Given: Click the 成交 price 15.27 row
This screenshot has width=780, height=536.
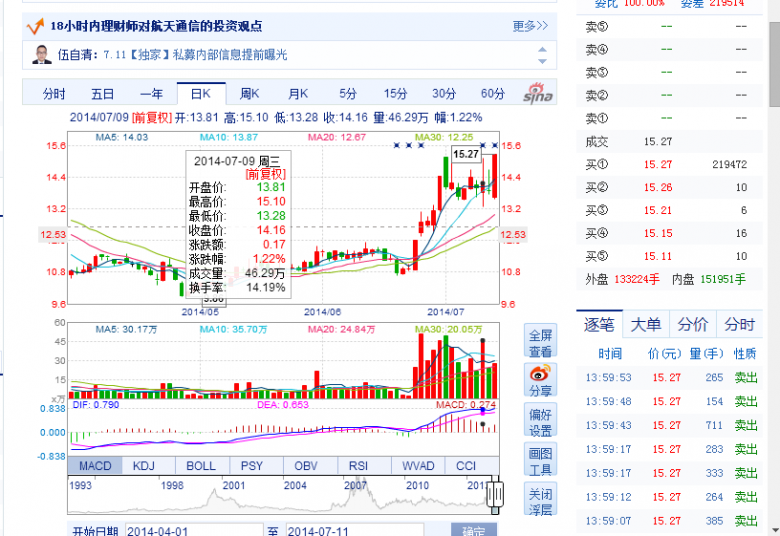Looking at the screenshot, I should (670, 141).
